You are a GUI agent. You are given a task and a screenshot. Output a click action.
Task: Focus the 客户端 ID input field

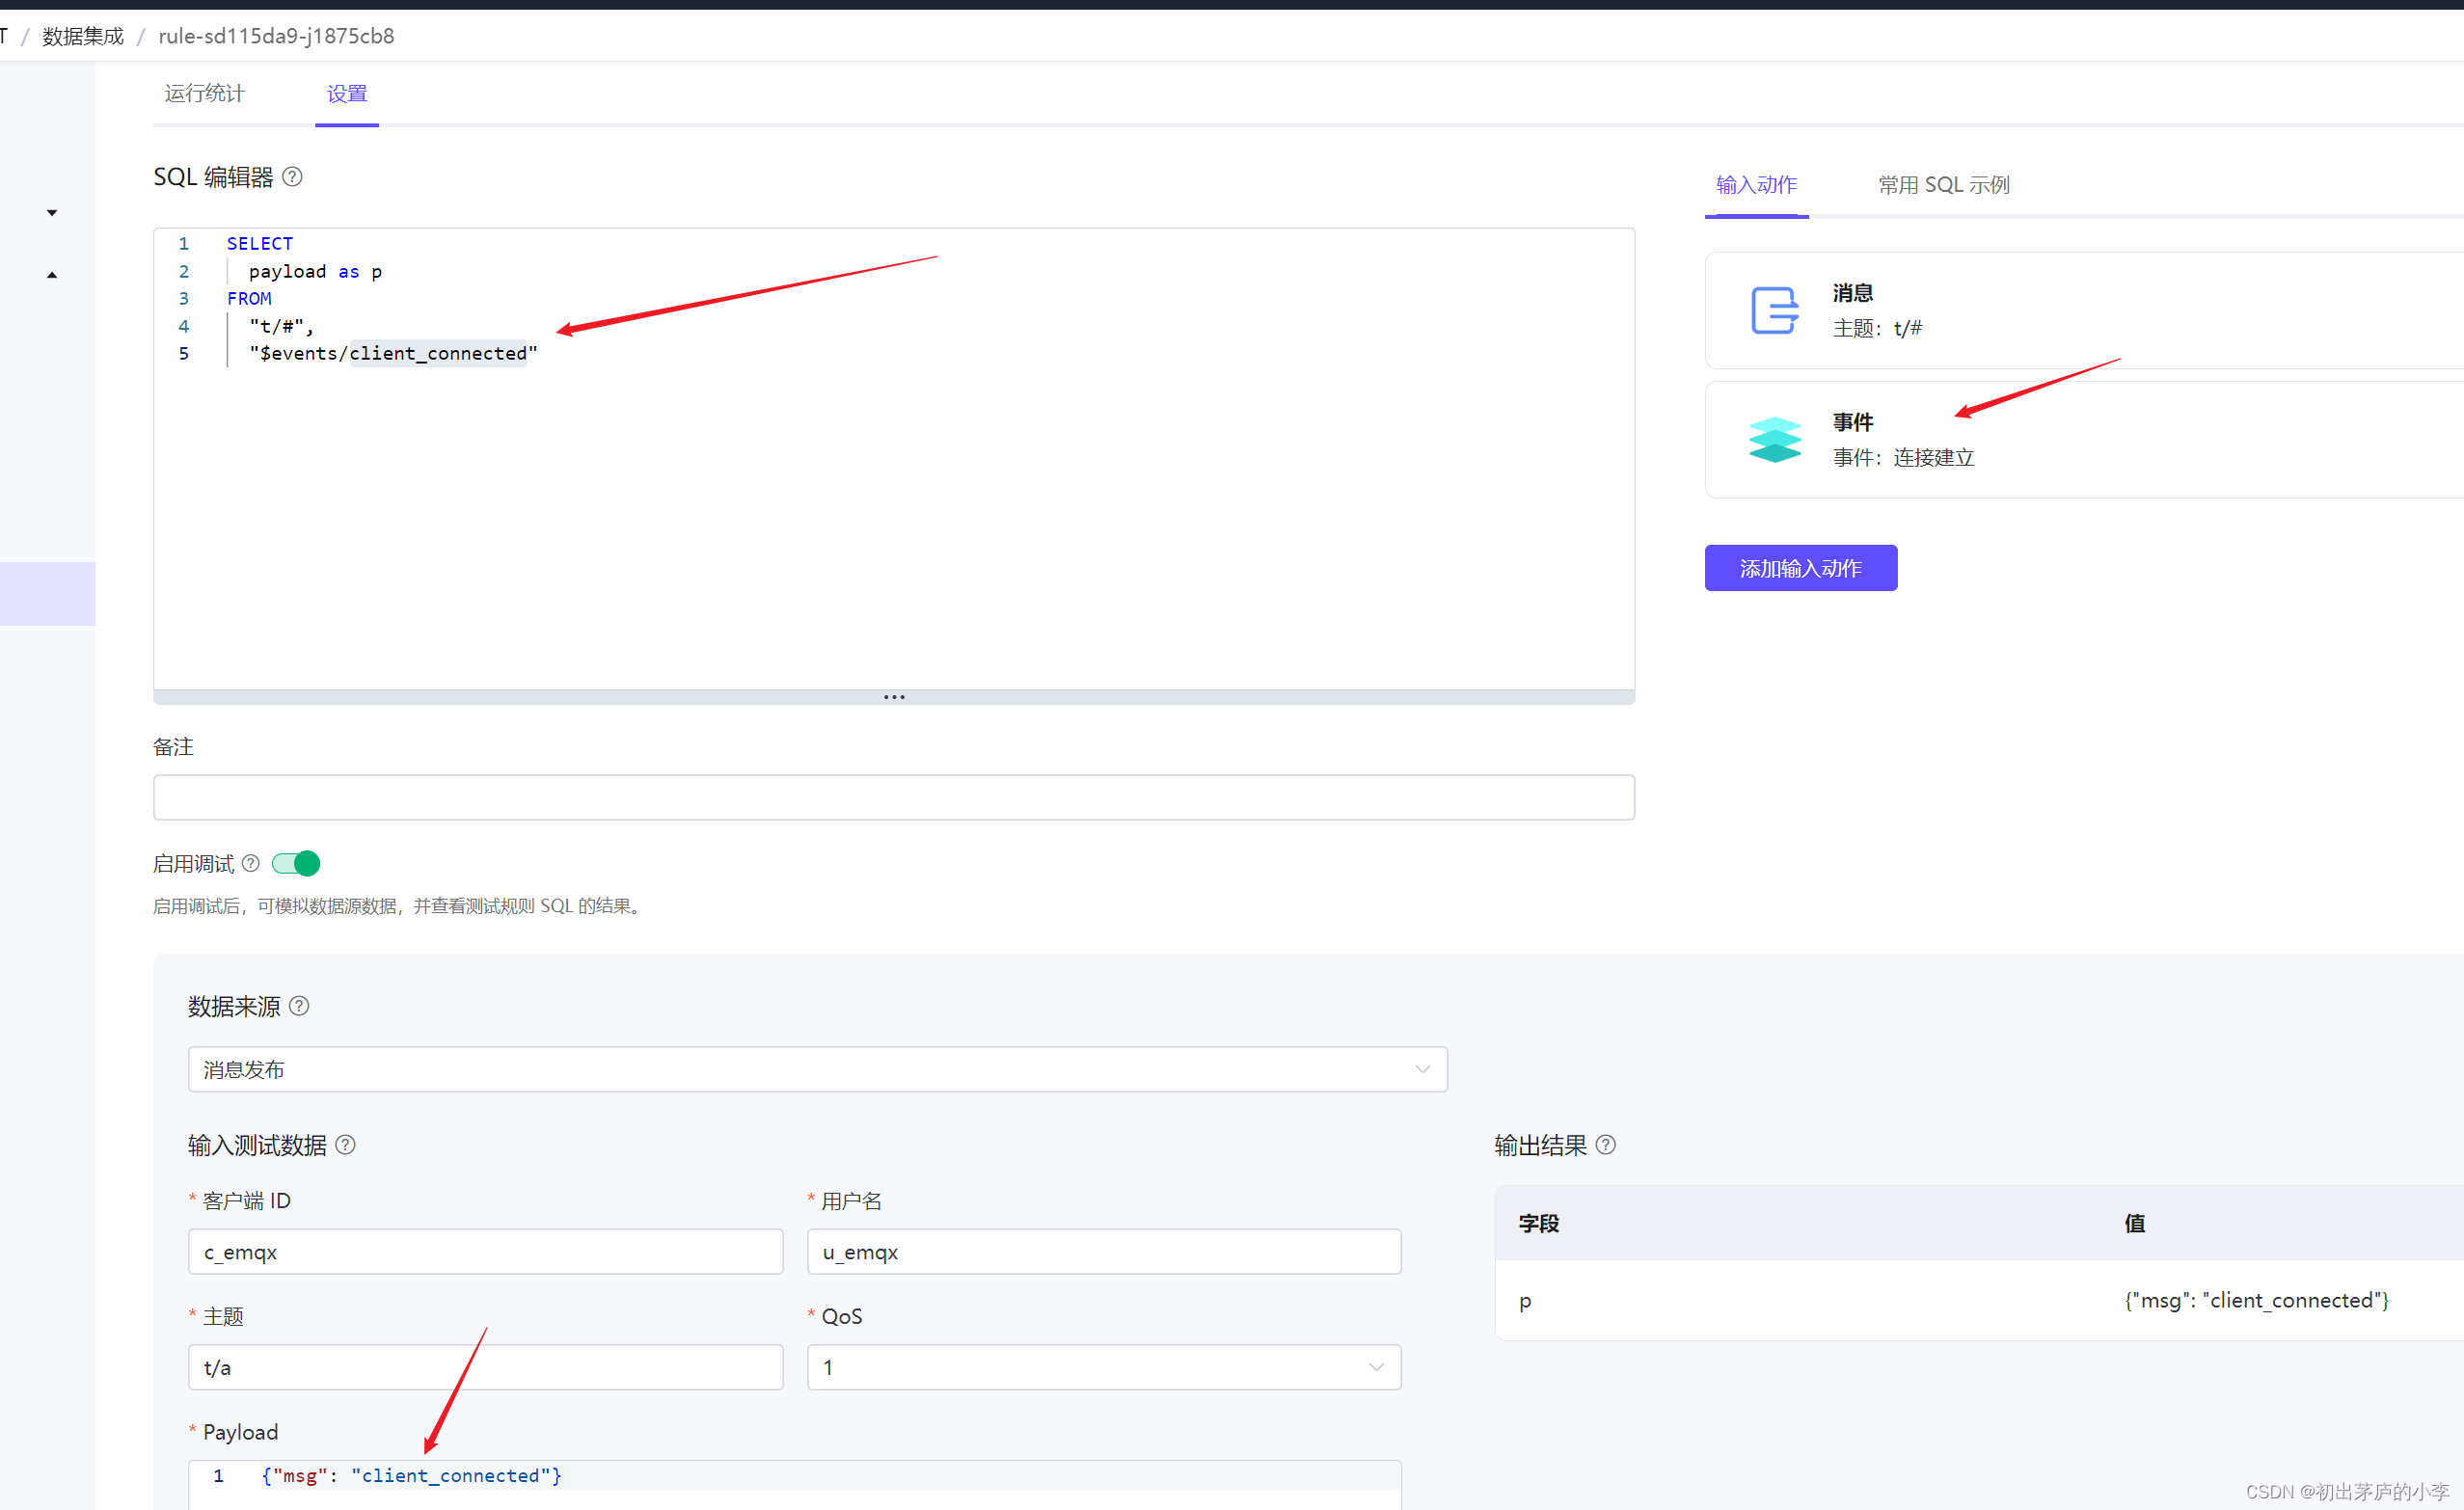(485, 1251)
